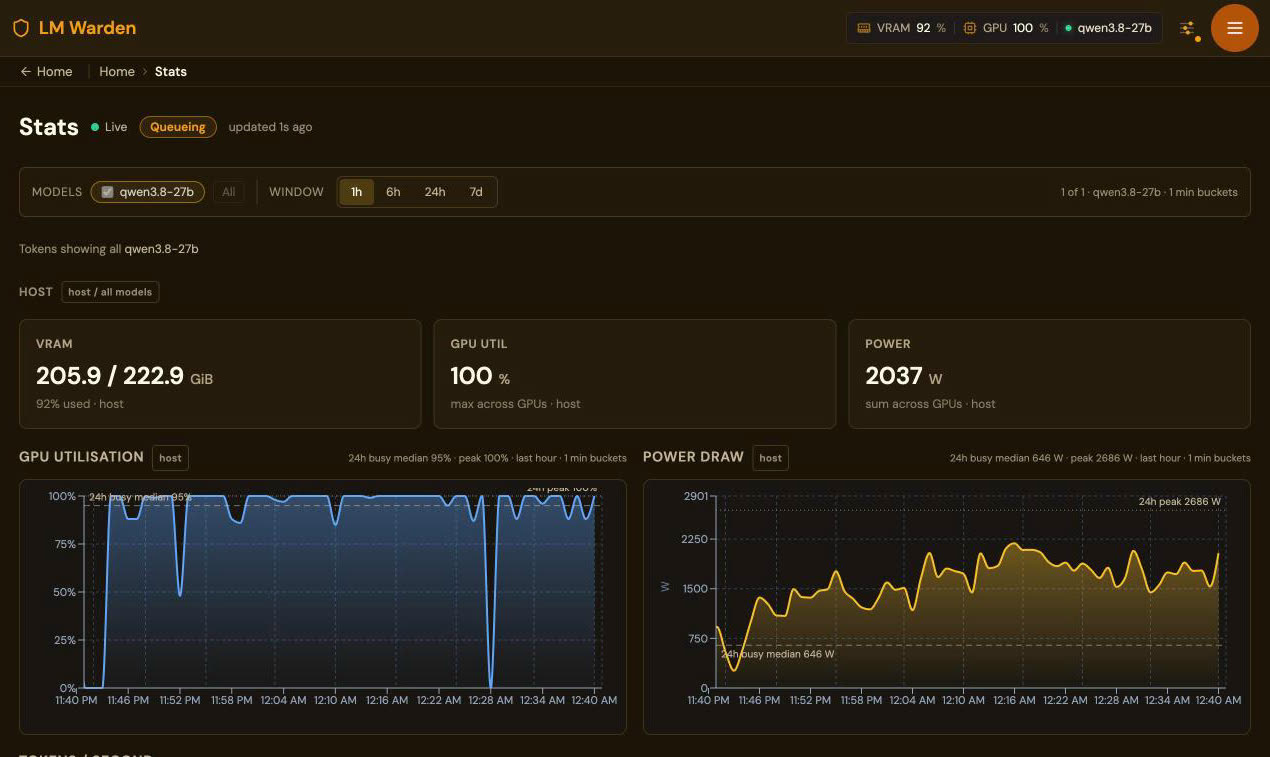Viewport: 1270px width, 757px height.
Task: Click the Stats breadcrumb item
Action: point(171,72)
